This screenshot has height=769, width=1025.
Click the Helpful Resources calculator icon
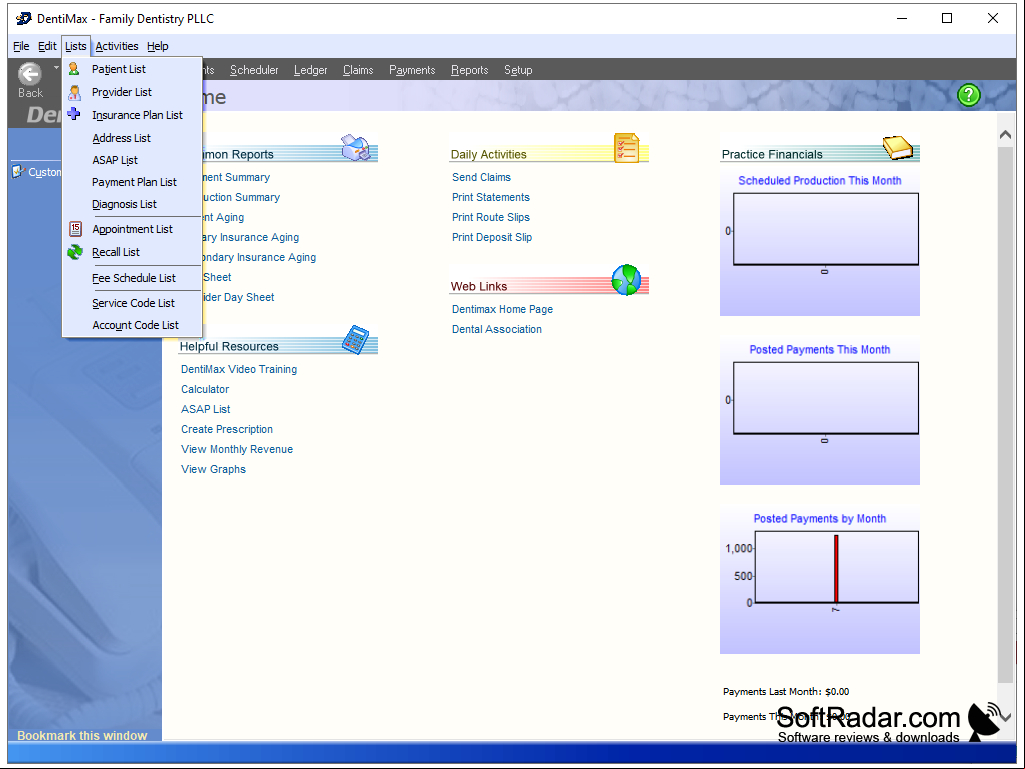pyautogui.click(x=356, y=340)
